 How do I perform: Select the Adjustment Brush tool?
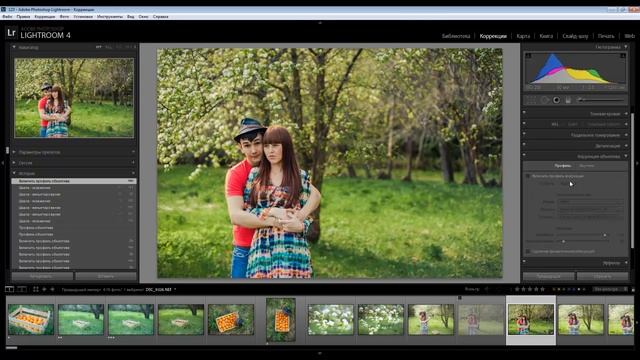point(601,100)
